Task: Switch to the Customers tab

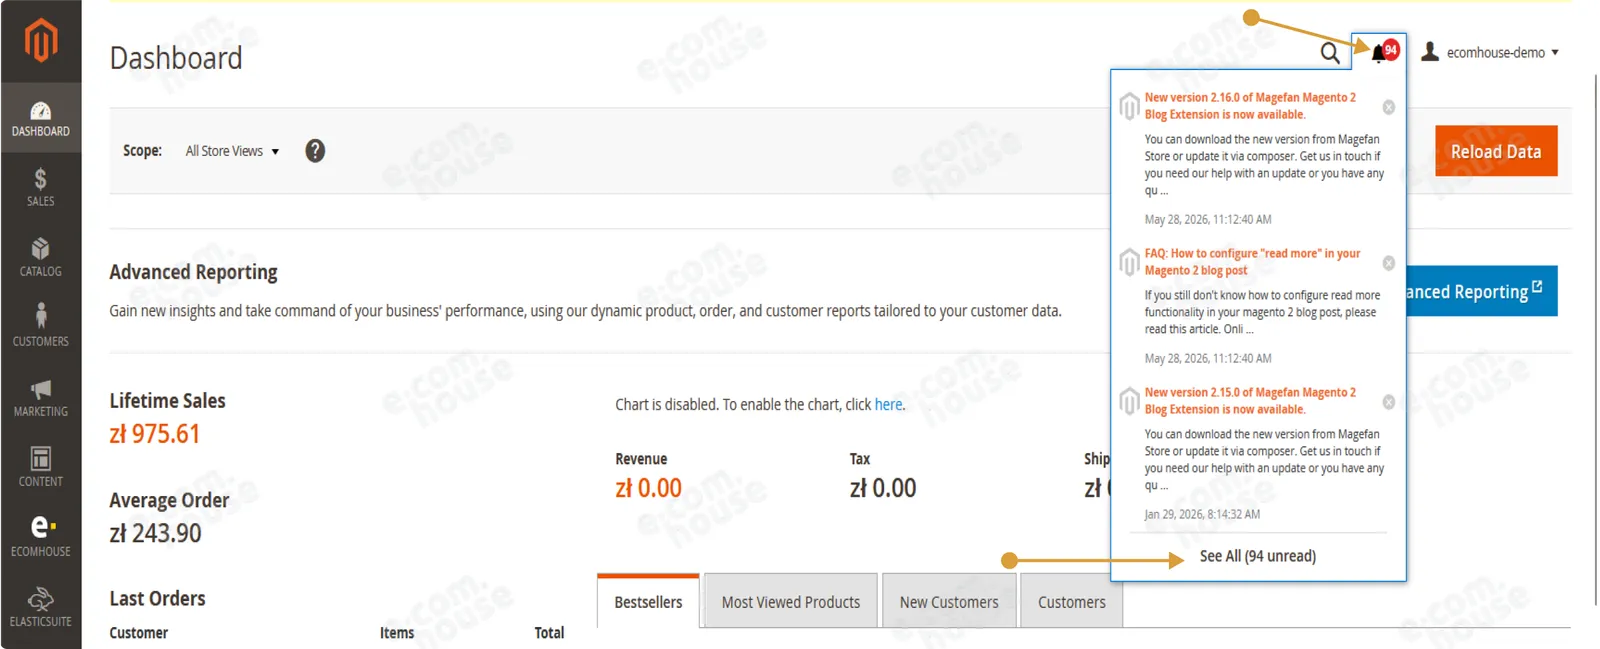Action: [1071, 602]
